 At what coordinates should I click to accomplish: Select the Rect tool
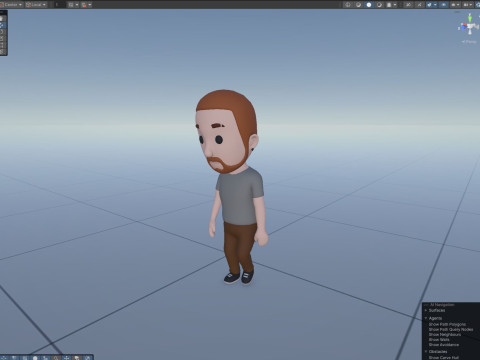coord(3,45)
